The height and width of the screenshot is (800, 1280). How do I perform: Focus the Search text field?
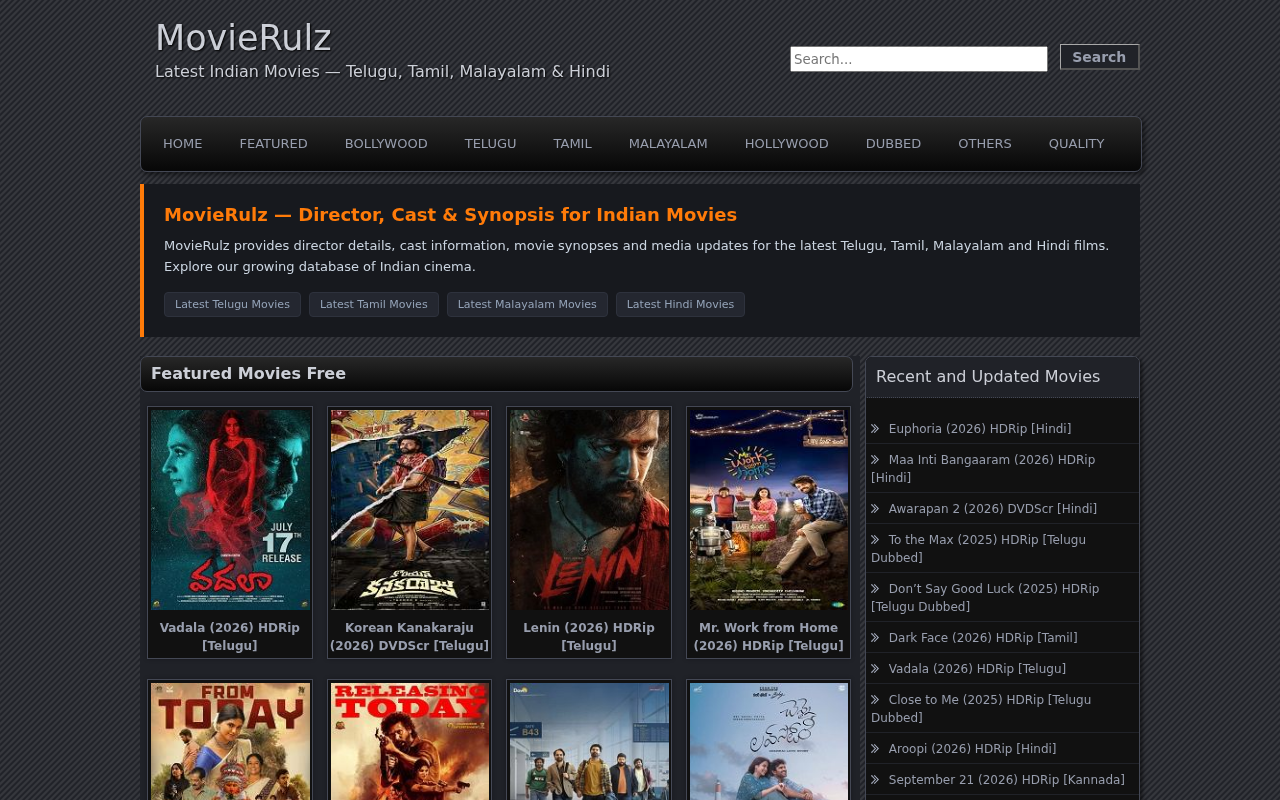coord(919,59)
